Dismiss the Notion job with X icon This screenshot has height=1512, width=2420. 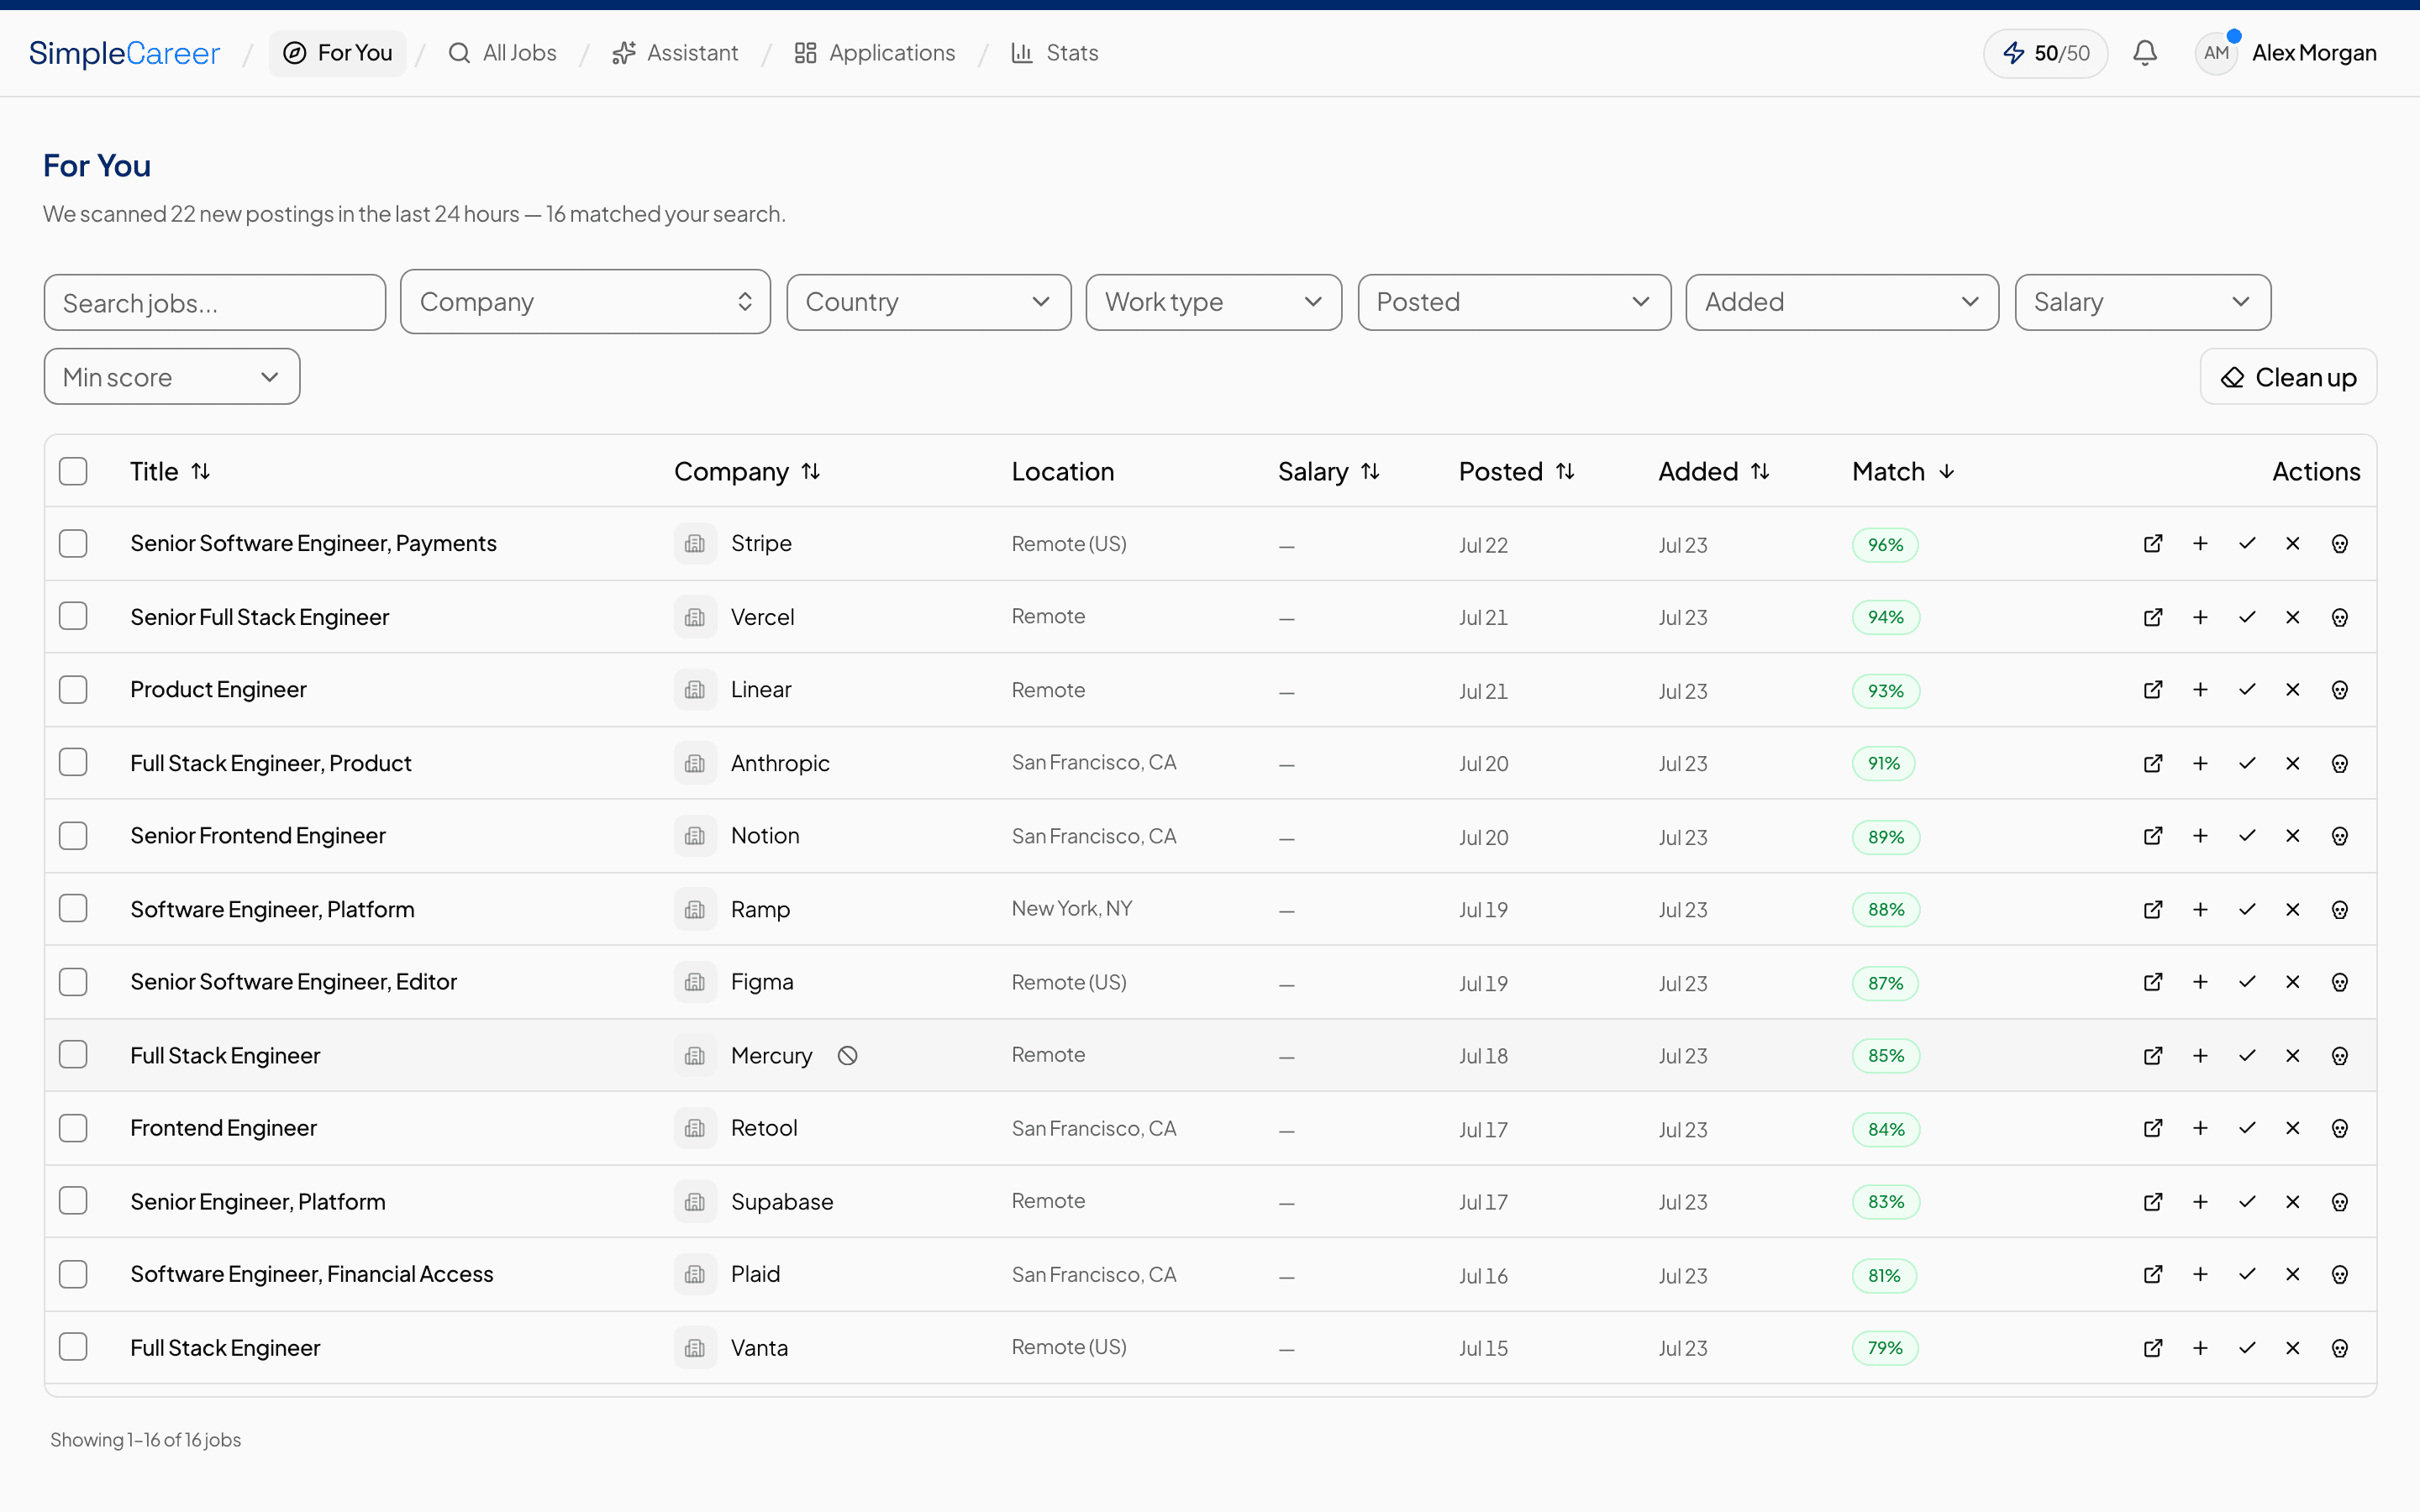(x=2293, y=836)
